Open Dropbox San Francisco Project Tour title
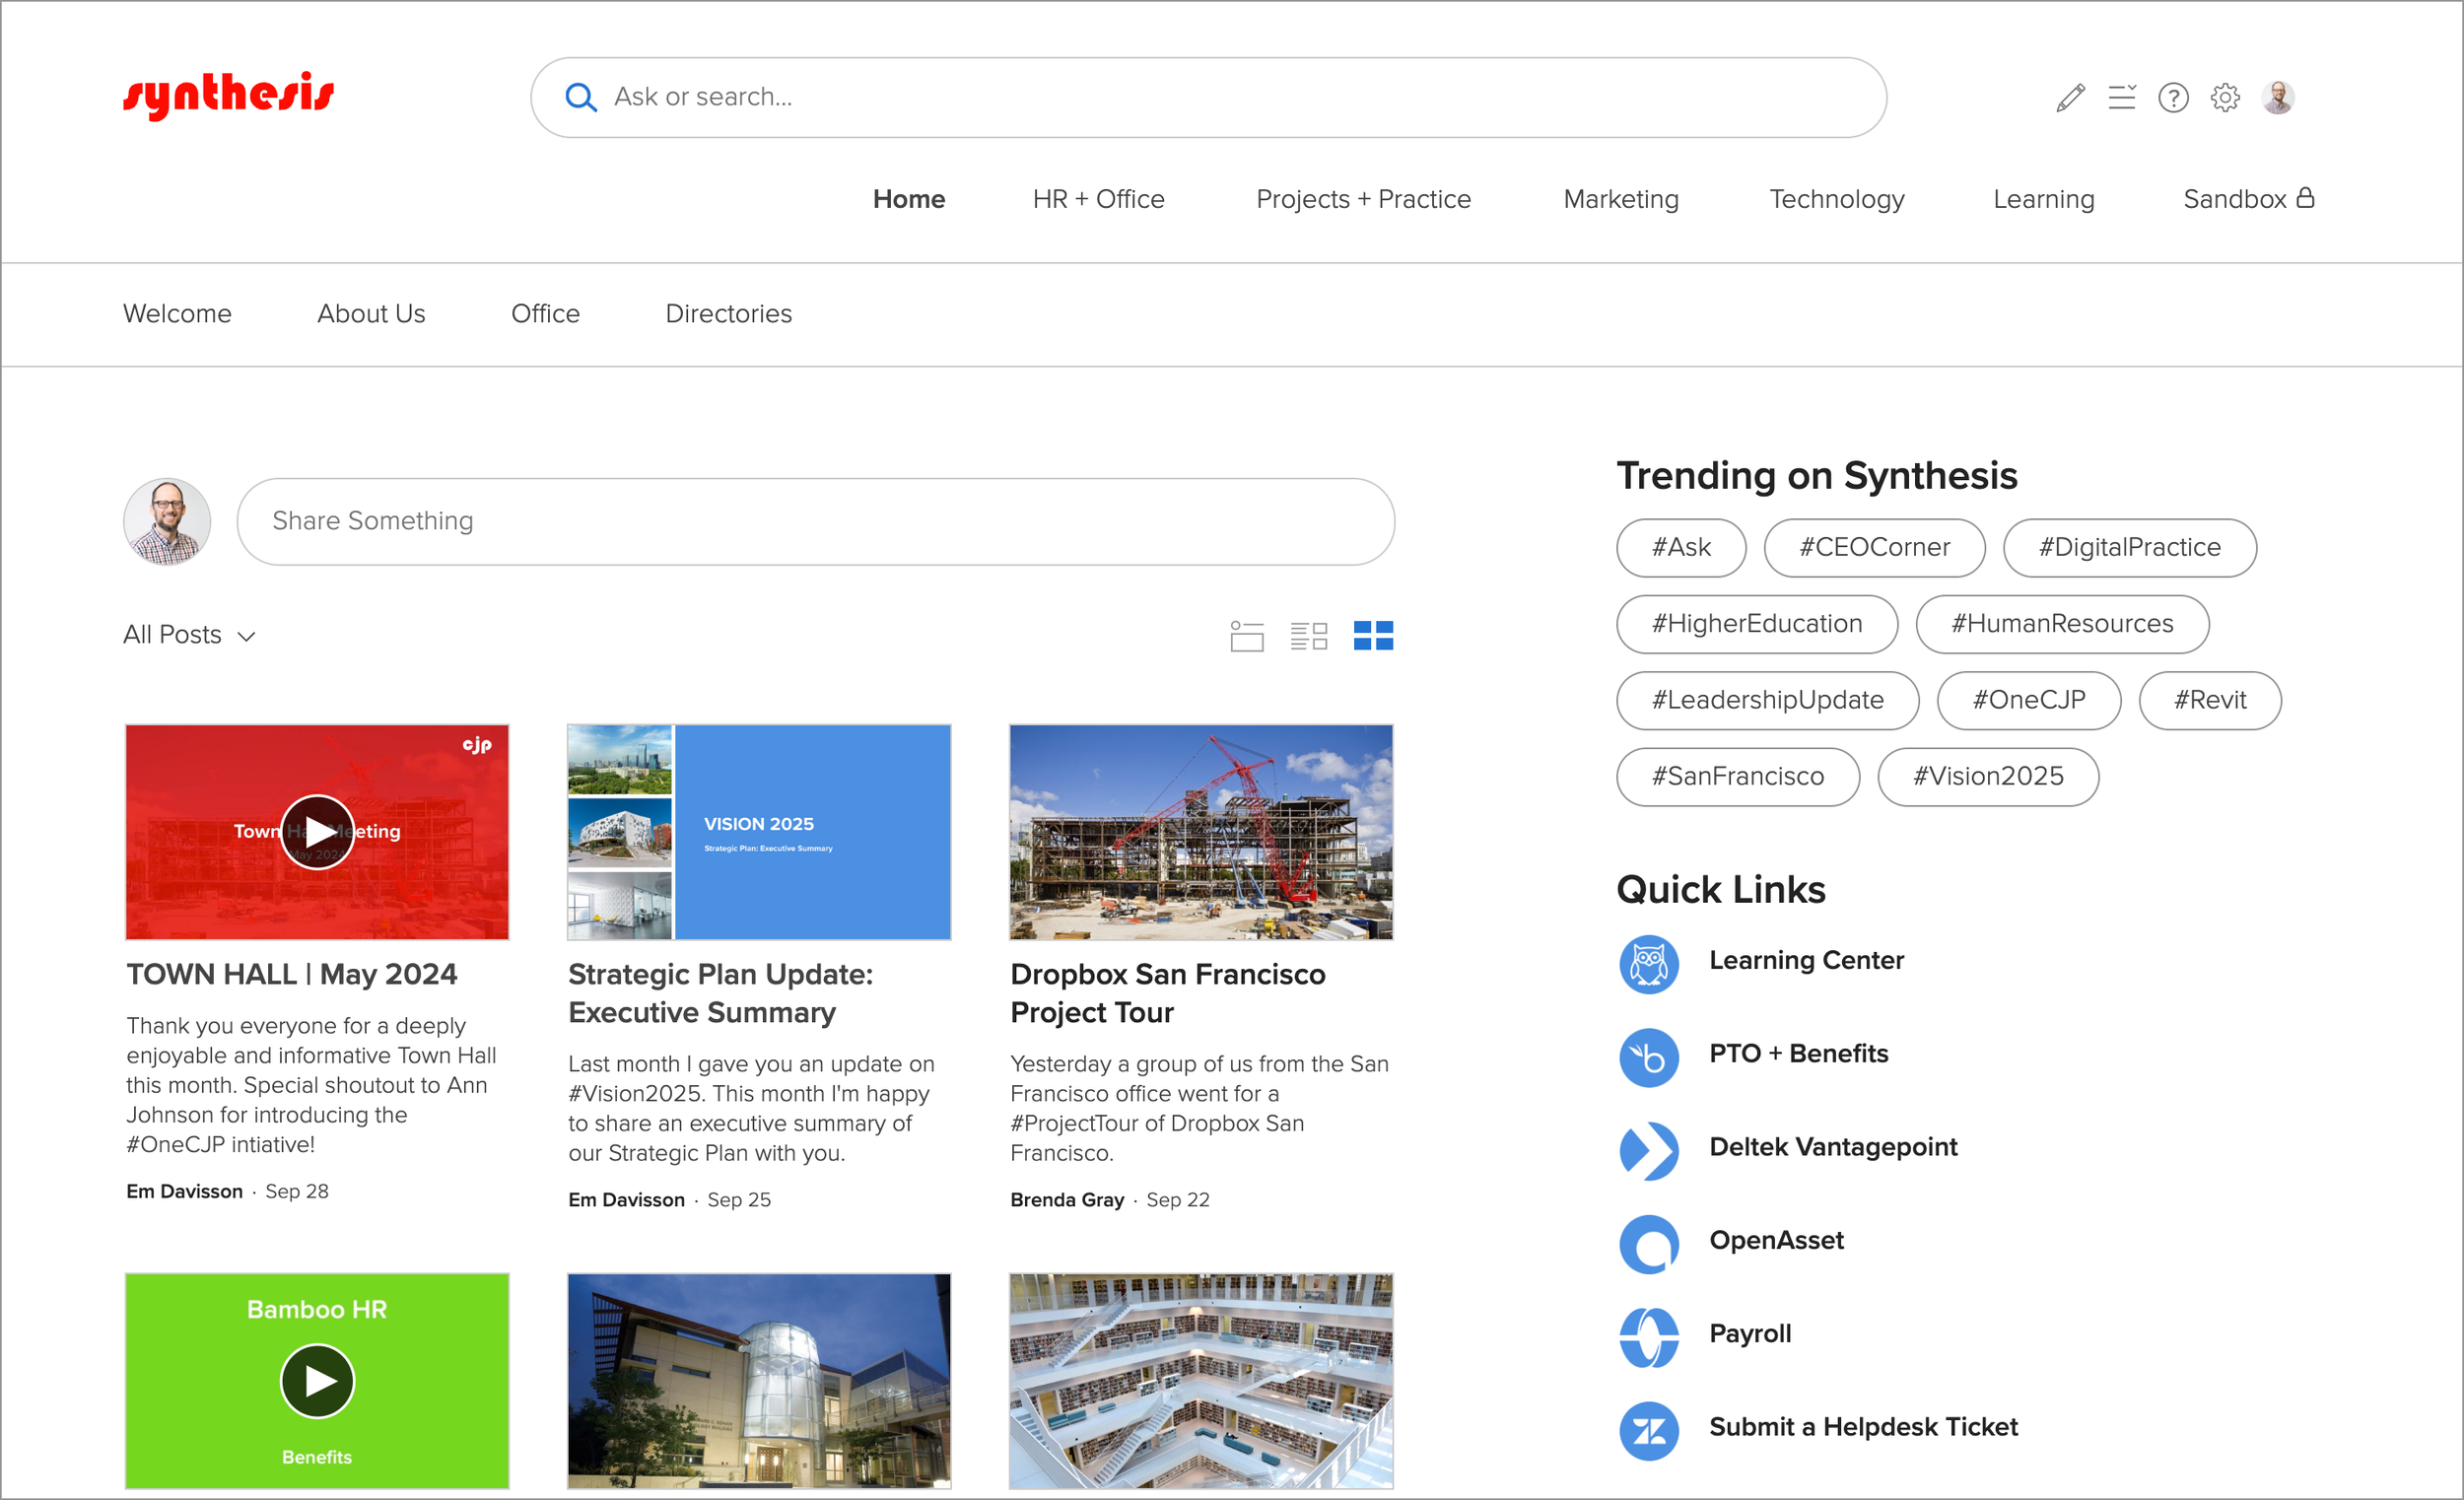 (1167, 993)
